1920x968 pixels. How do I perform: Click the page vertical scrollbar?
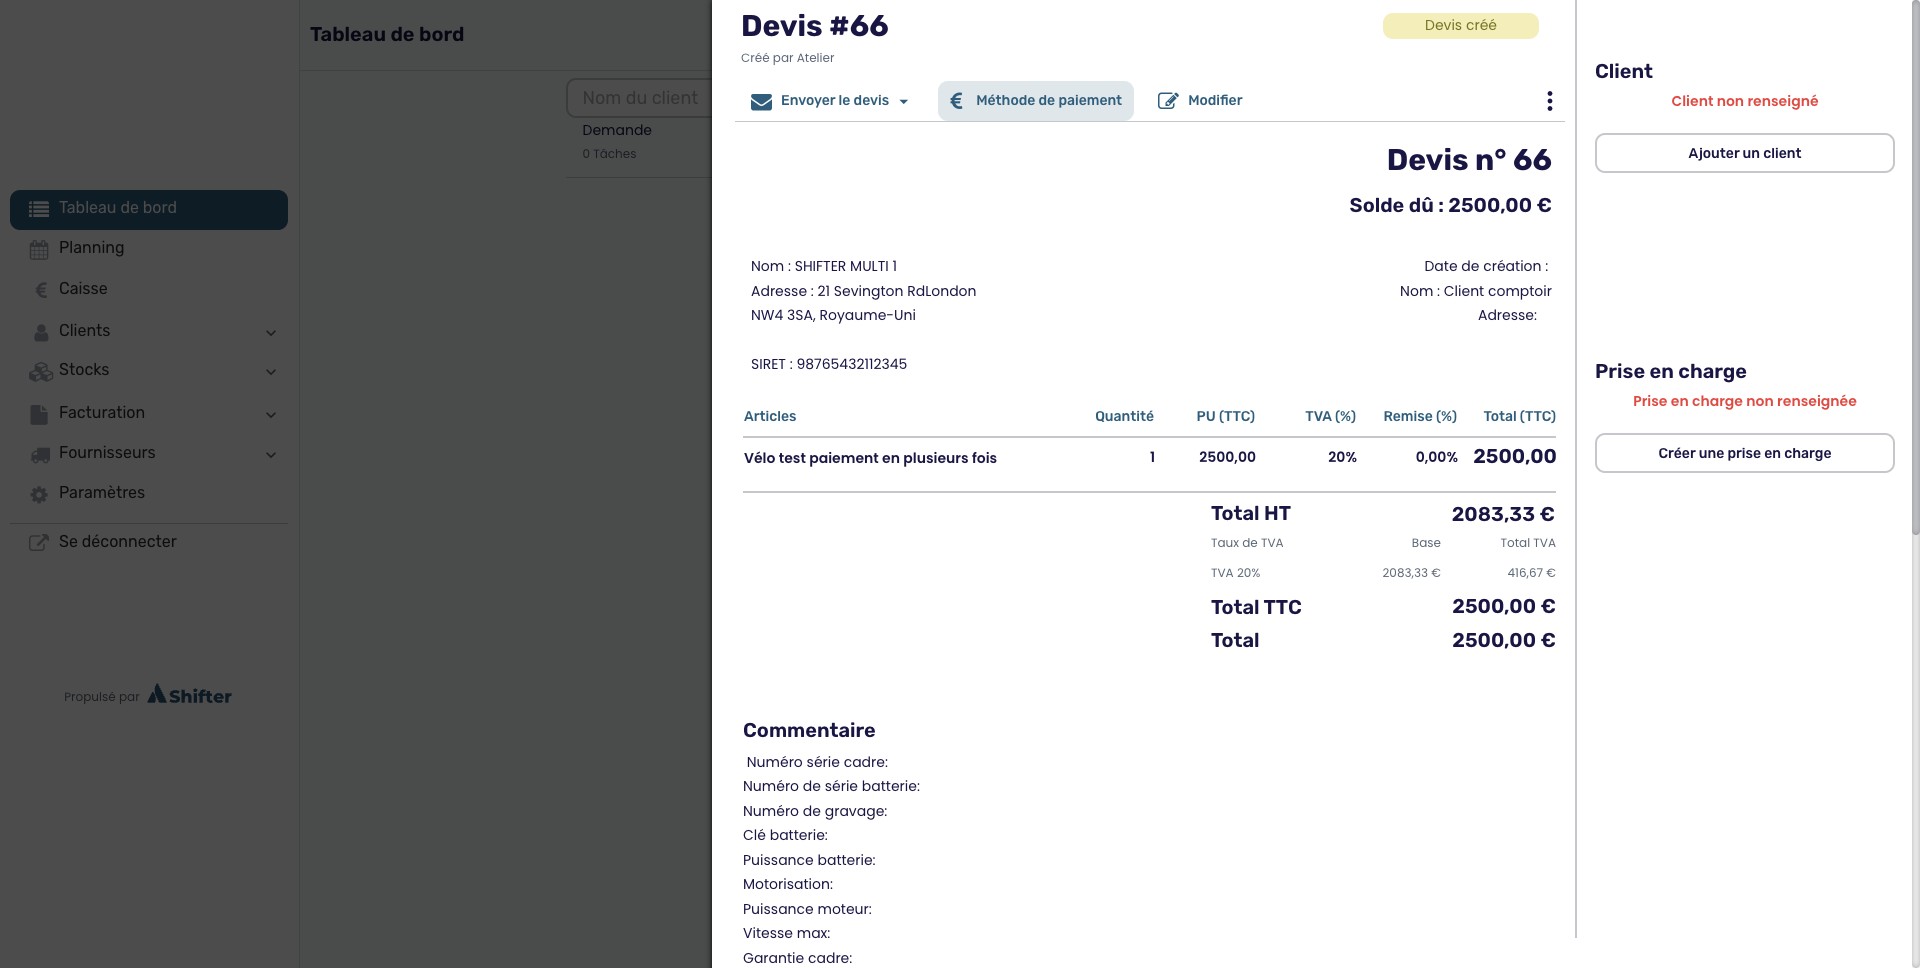[x=1914, y=270]
